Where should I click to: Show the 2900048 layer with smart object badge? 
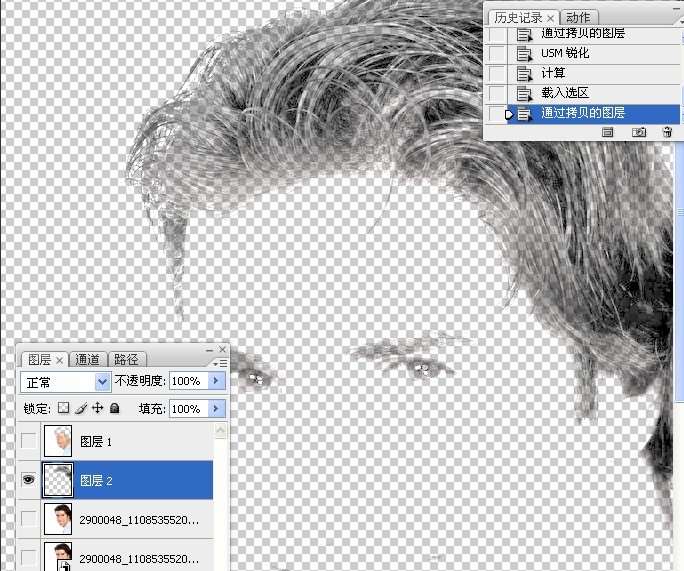pyautogui.click(x=28, y=557)
